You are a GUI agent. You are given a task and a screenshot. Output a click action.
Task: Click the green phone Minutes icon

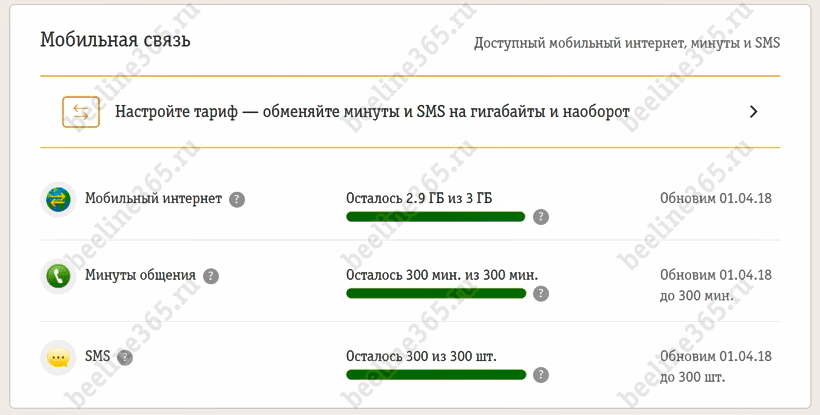(x=58, y=275)
